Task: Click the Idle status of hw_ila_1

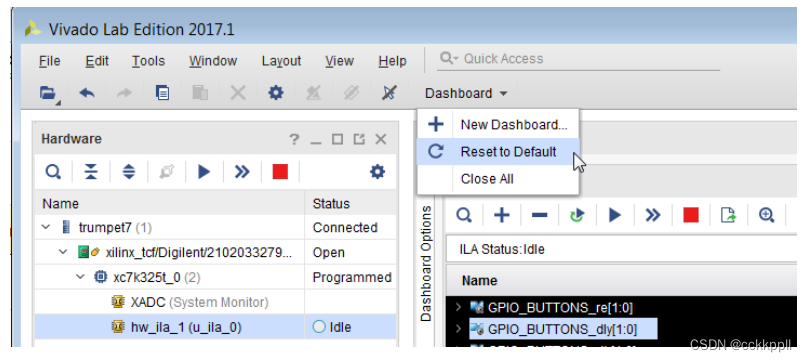Action: pyautogui.click(x=332, y=327)
